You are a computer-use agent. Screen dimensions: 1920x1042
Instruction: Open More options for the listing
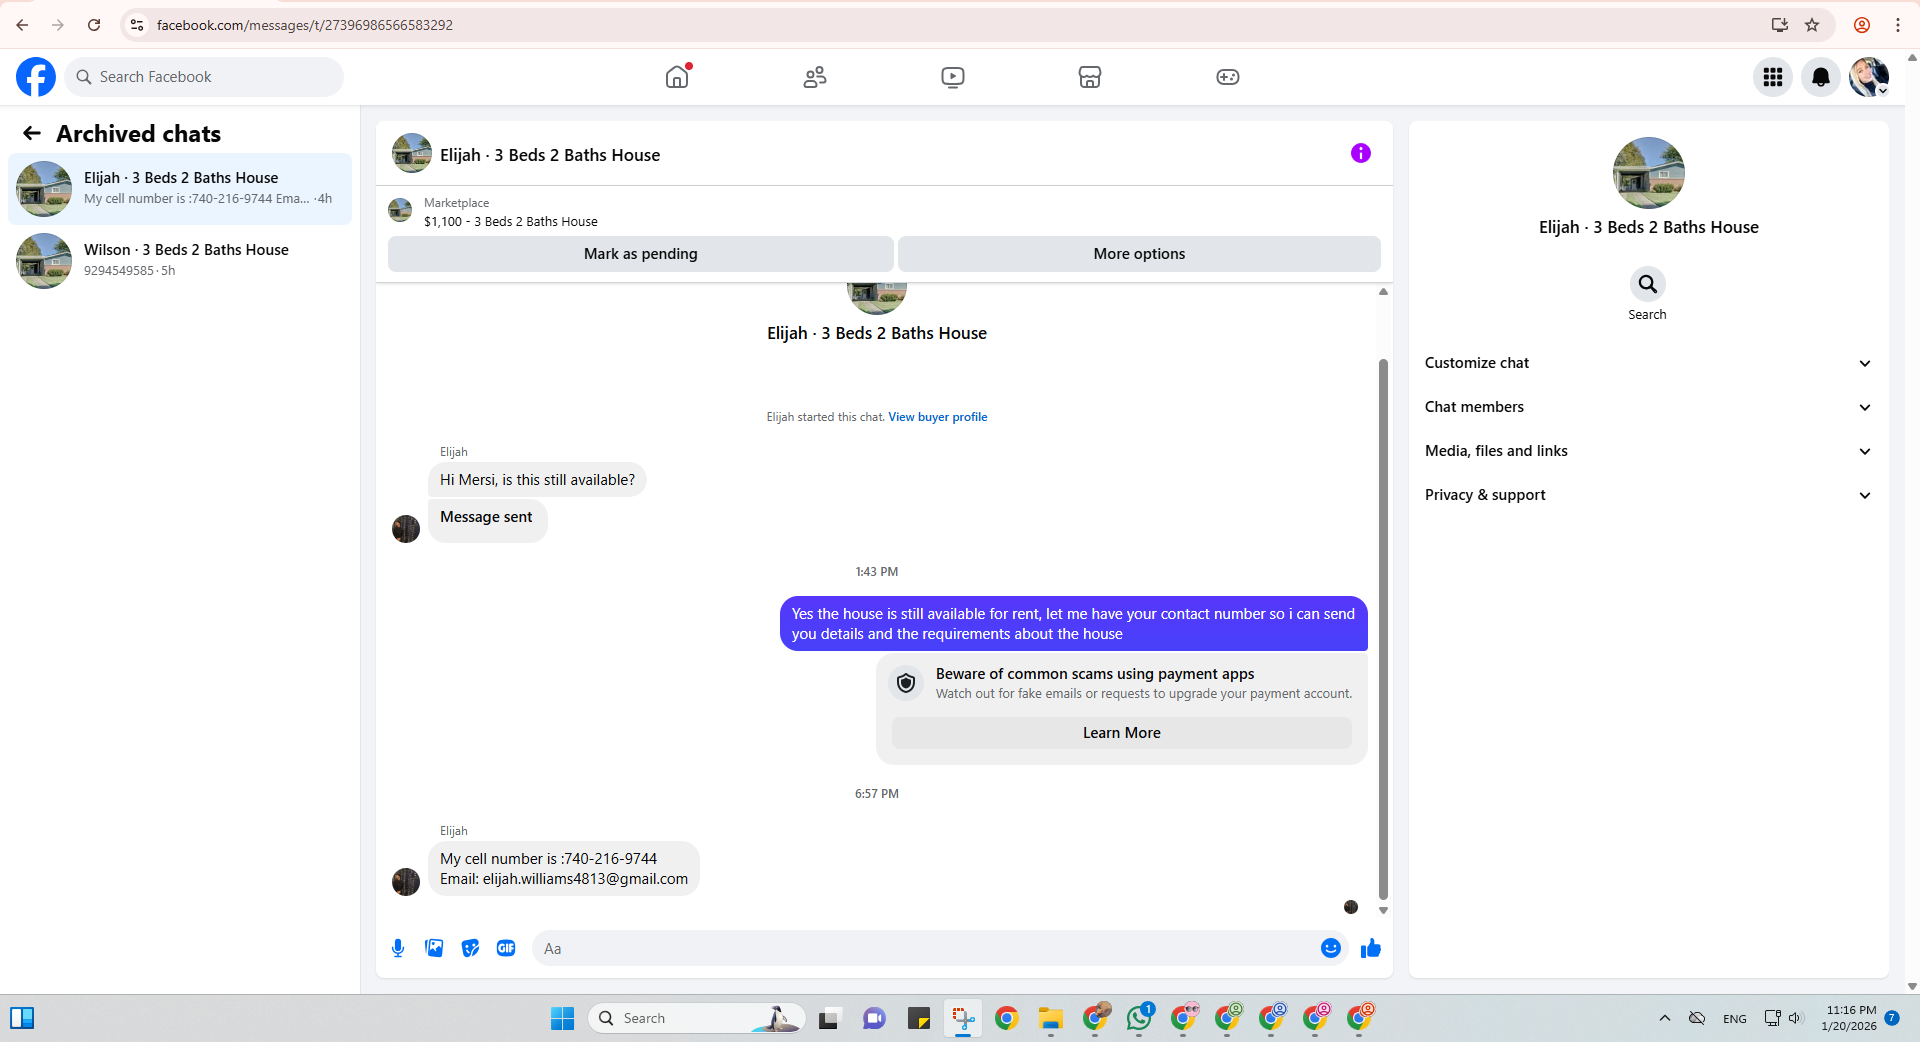pos(1139,254)
